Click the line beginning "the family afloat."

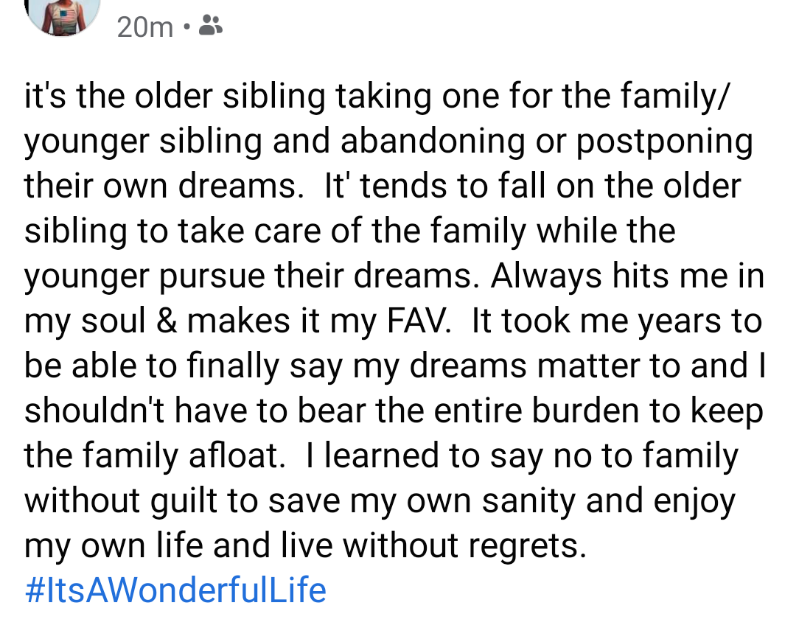[381, 456]
